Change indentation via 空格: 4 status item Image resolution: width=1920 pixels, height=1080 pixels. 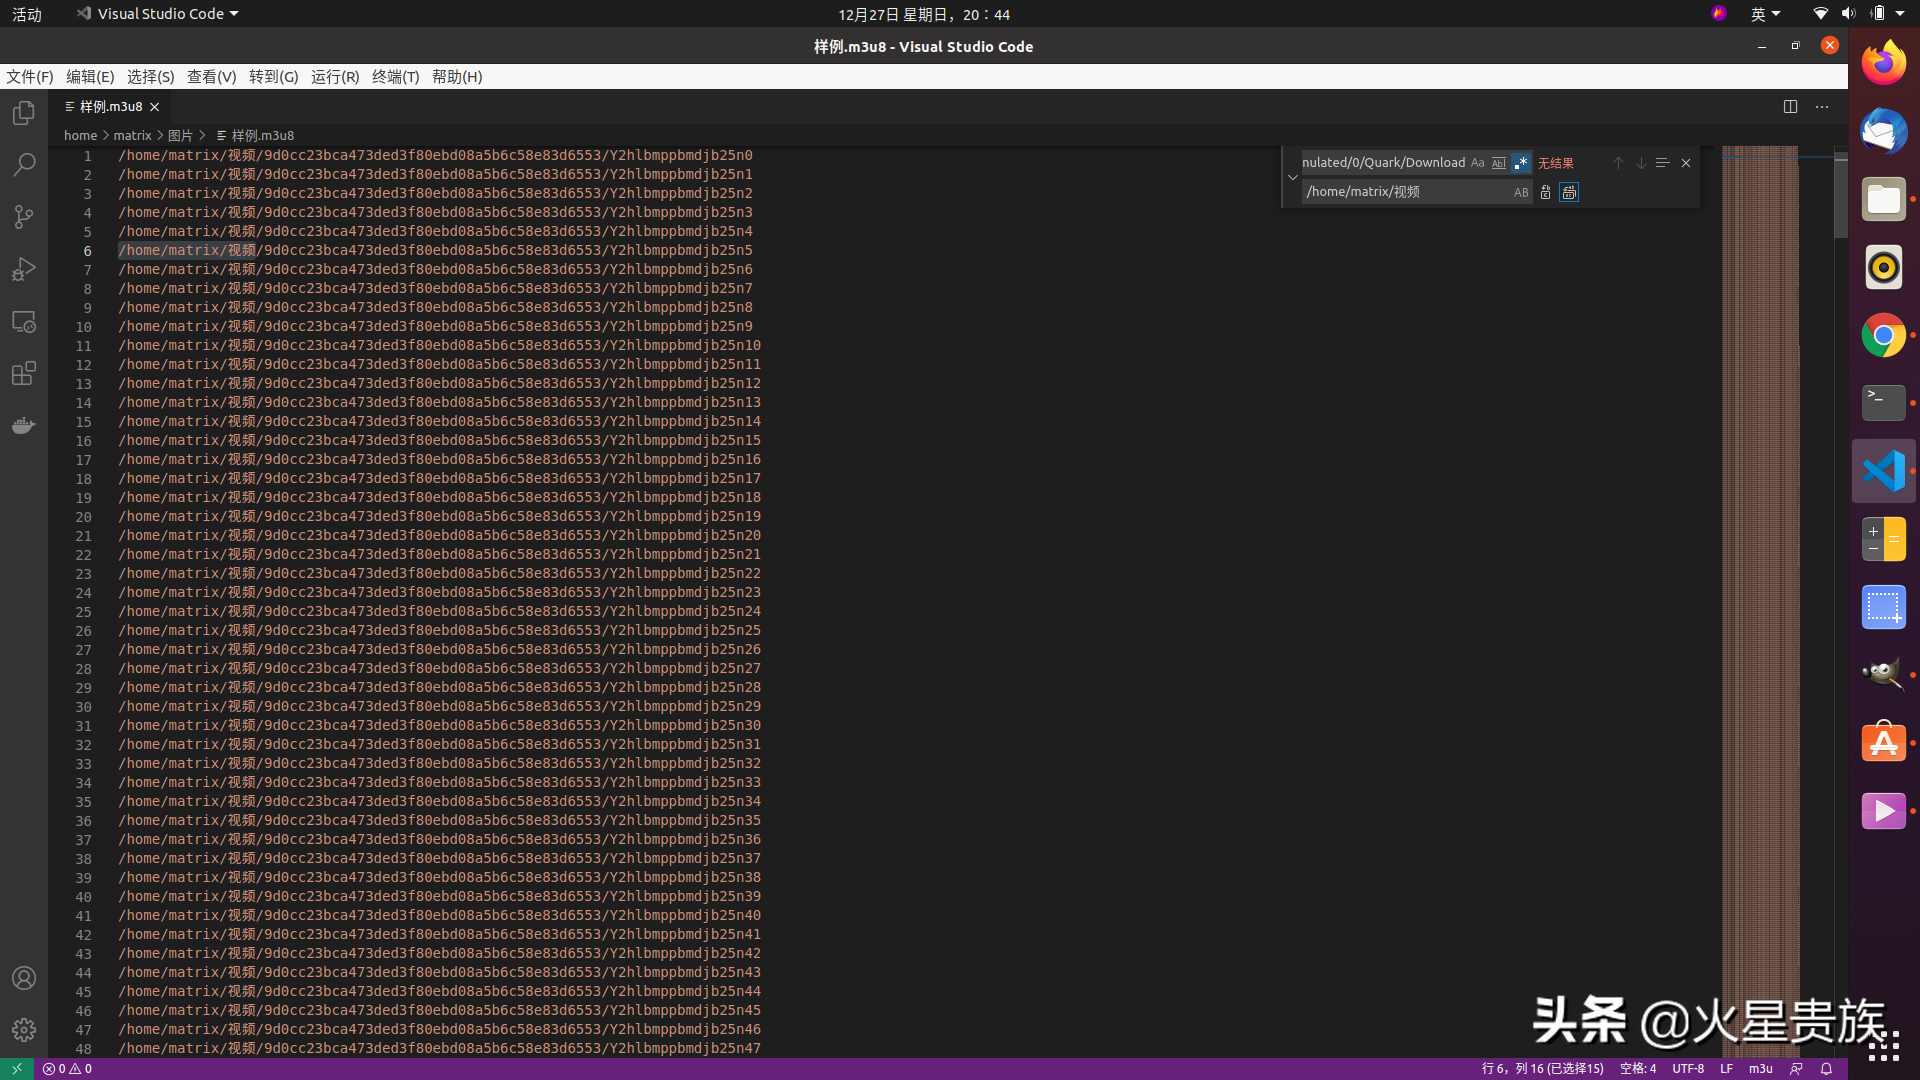(1638, 1069)
